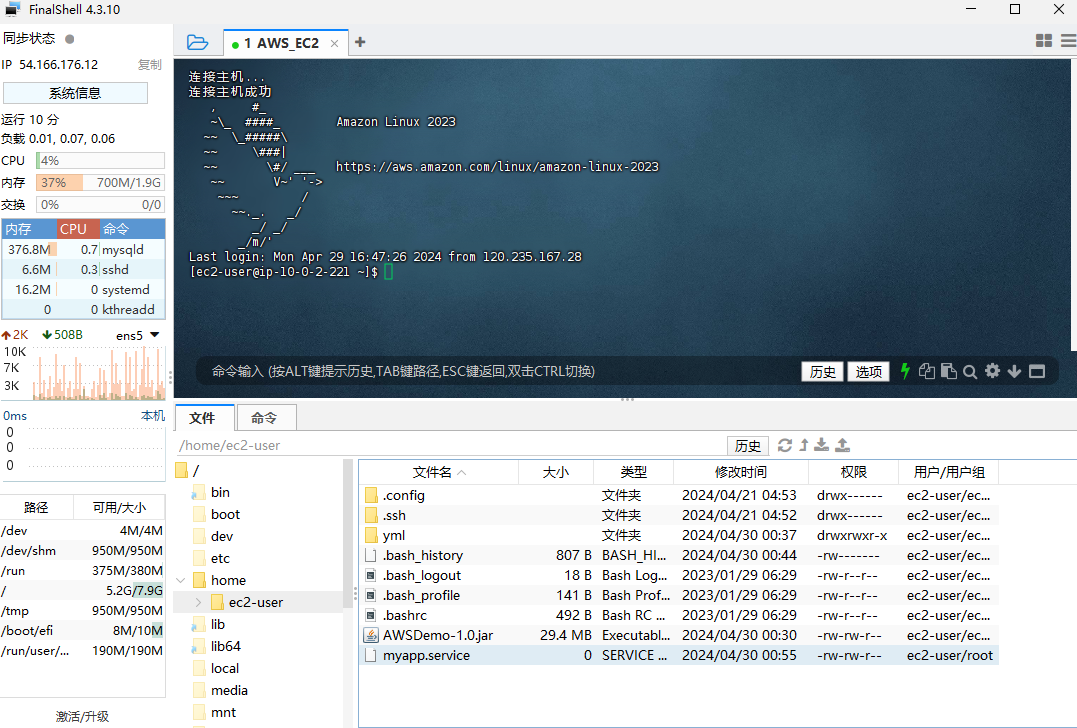Select the .ssh folder row
The image size is (1077, 728).
click(x=679, y=515)
